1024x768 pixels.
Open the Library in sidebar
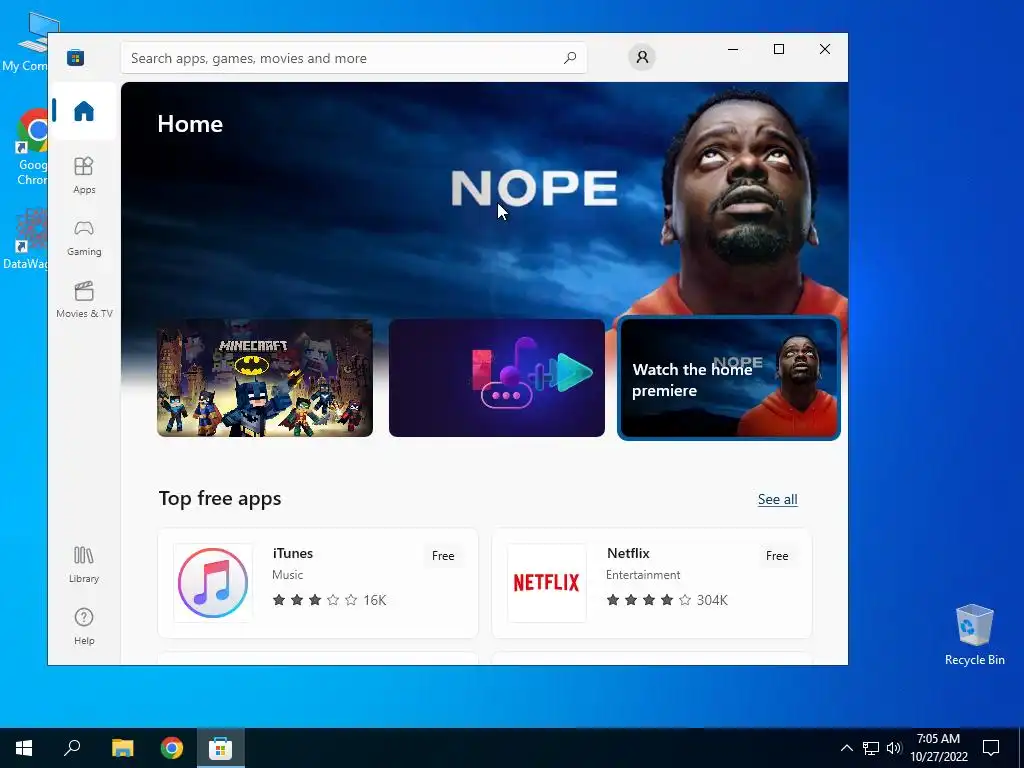click(84, 565)
